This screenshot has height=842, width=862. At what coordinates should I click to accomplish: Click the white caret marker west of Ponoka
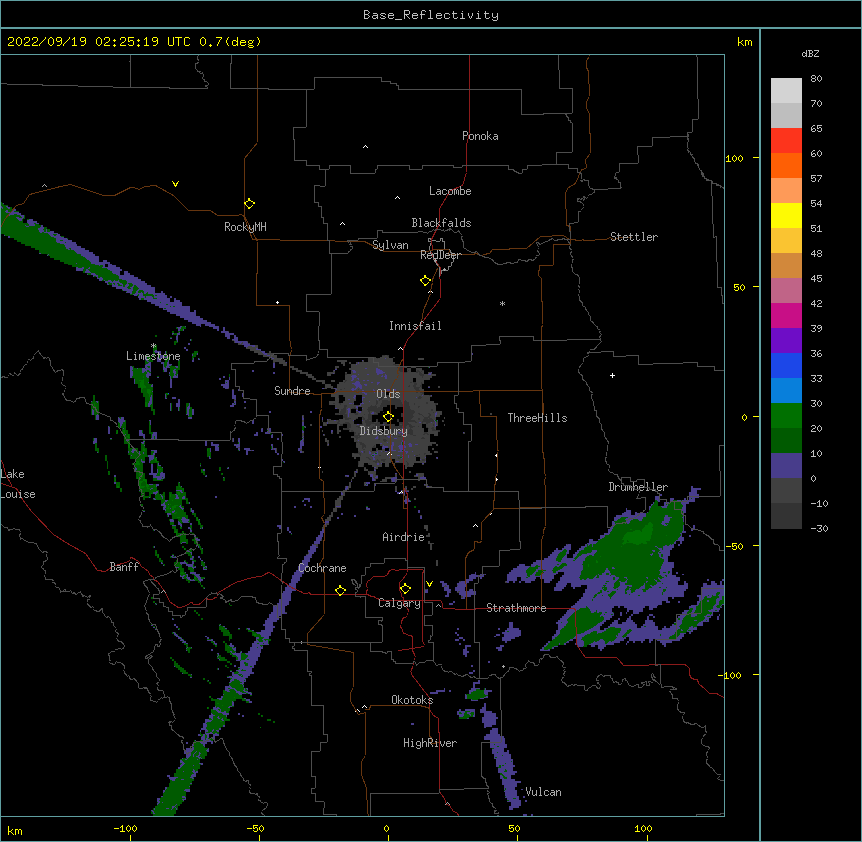(365, 147)
